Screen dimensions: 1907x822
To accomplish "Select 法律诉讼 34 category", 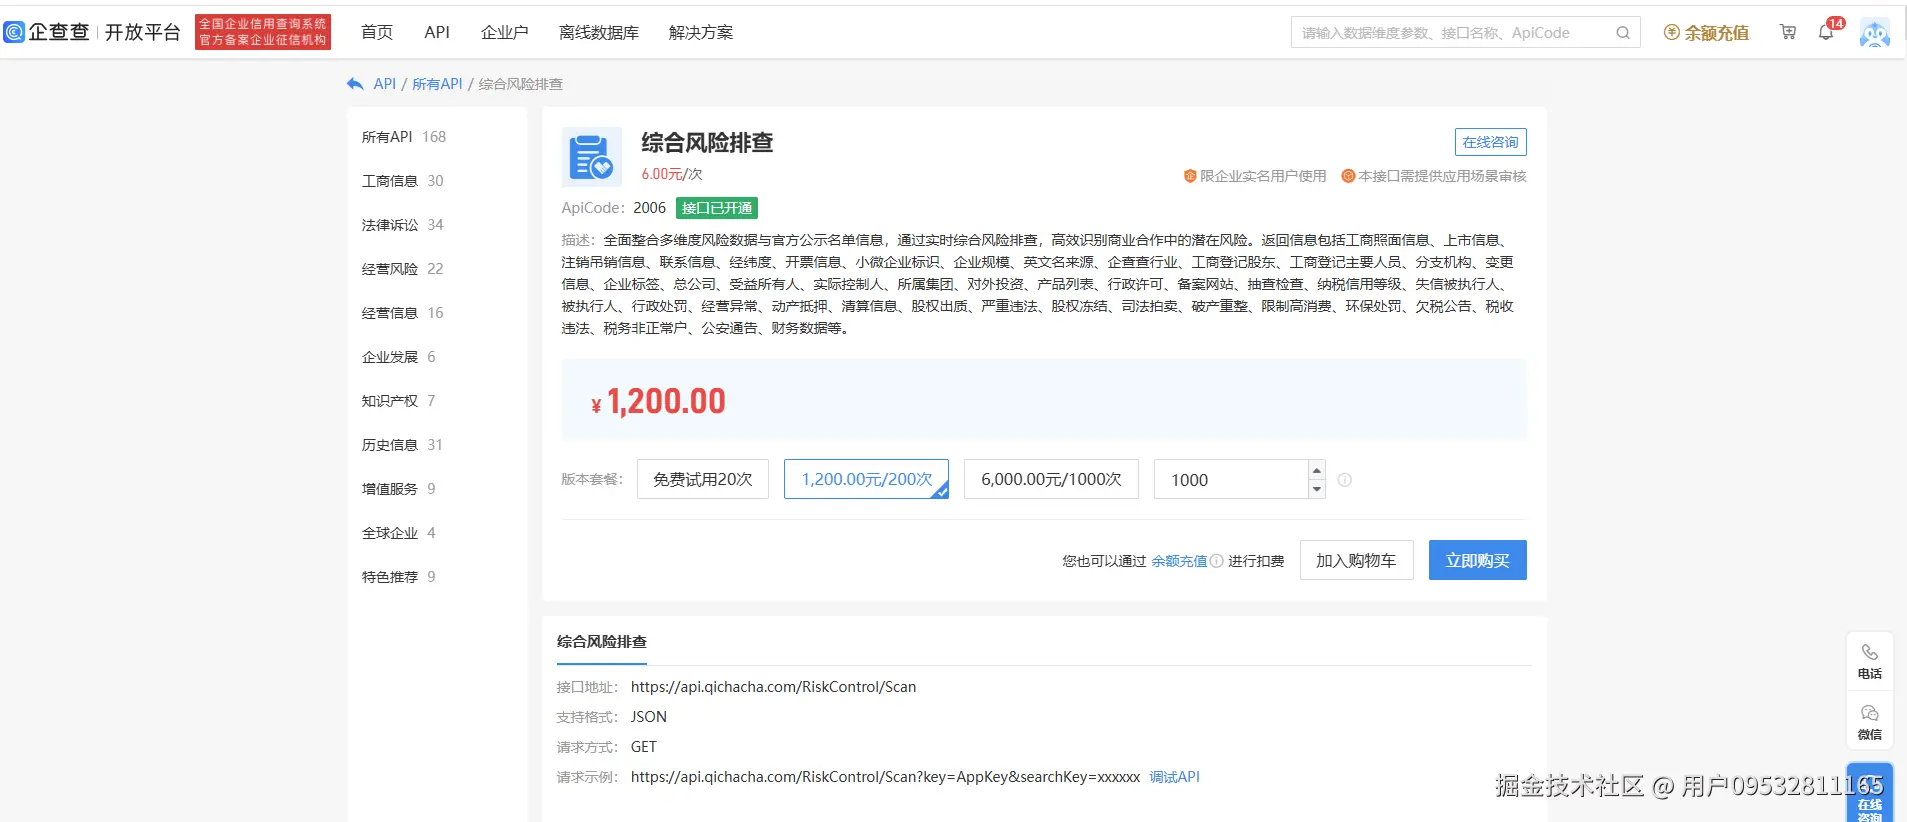I will (403, 225).
